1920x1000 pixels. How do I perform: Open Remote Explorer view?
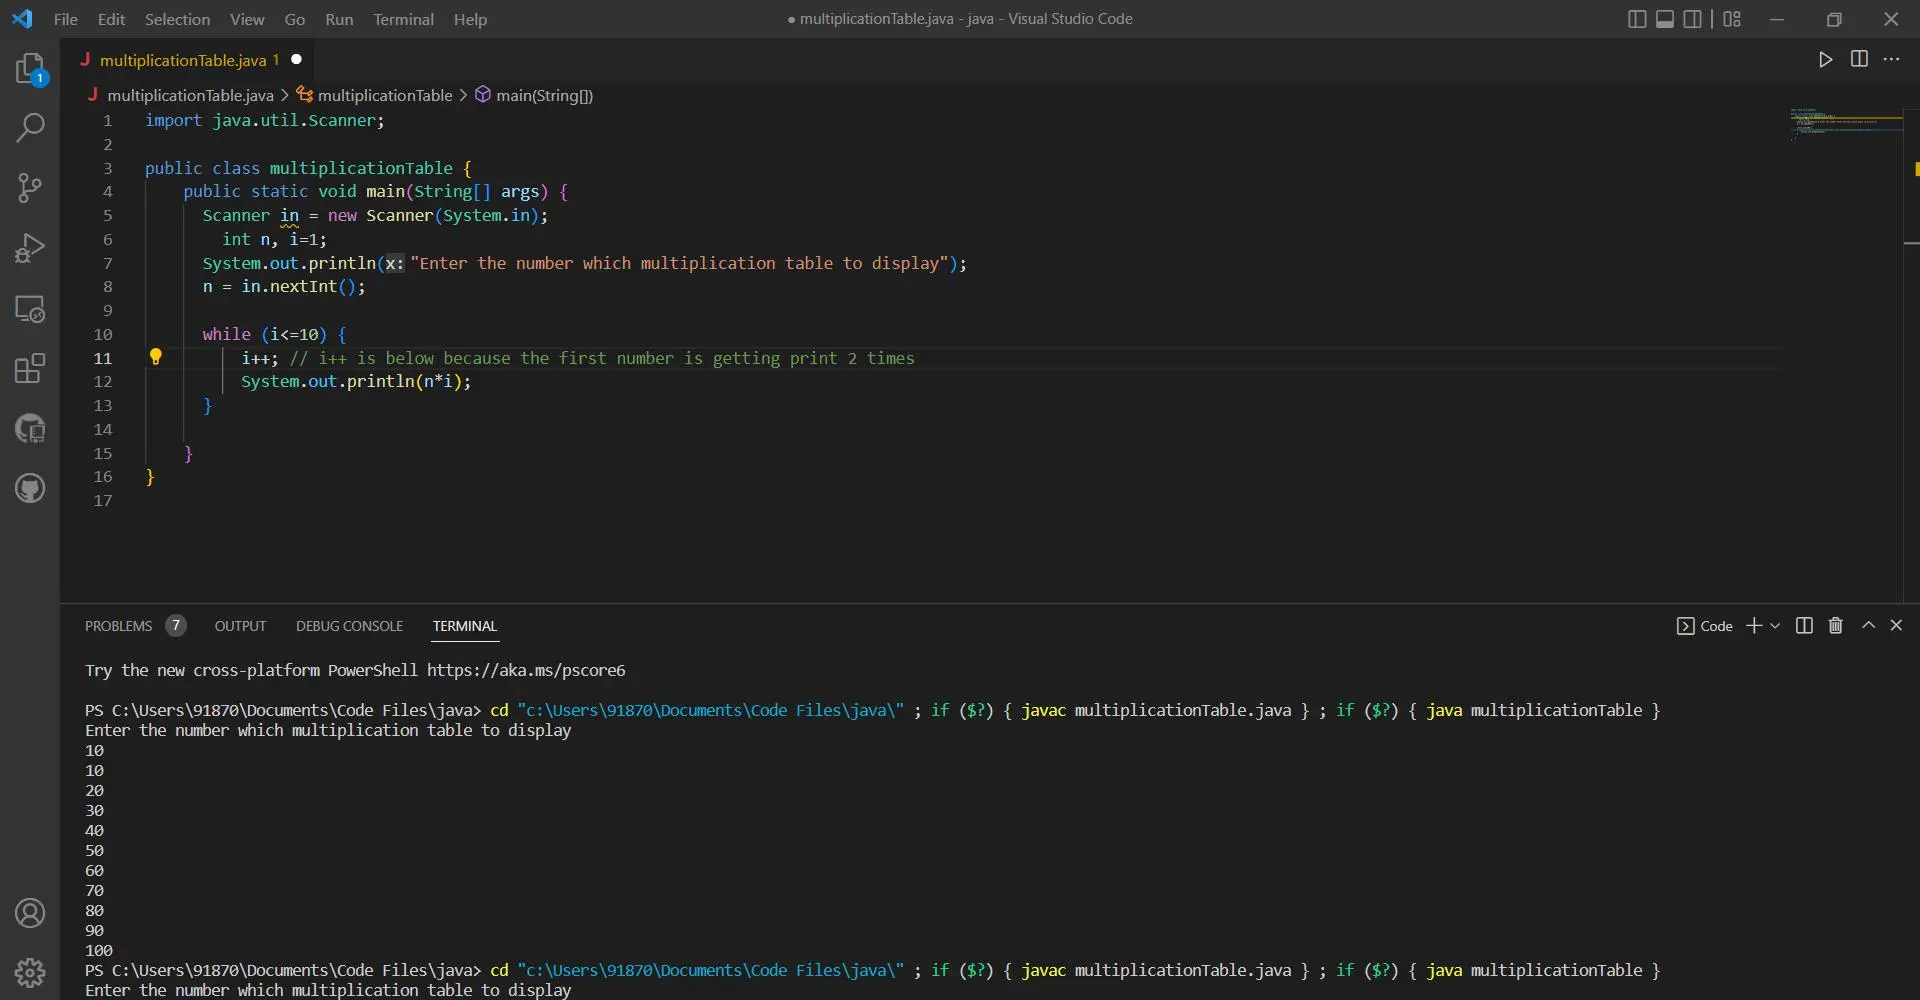pyautogui.click(x=30, y=309)
